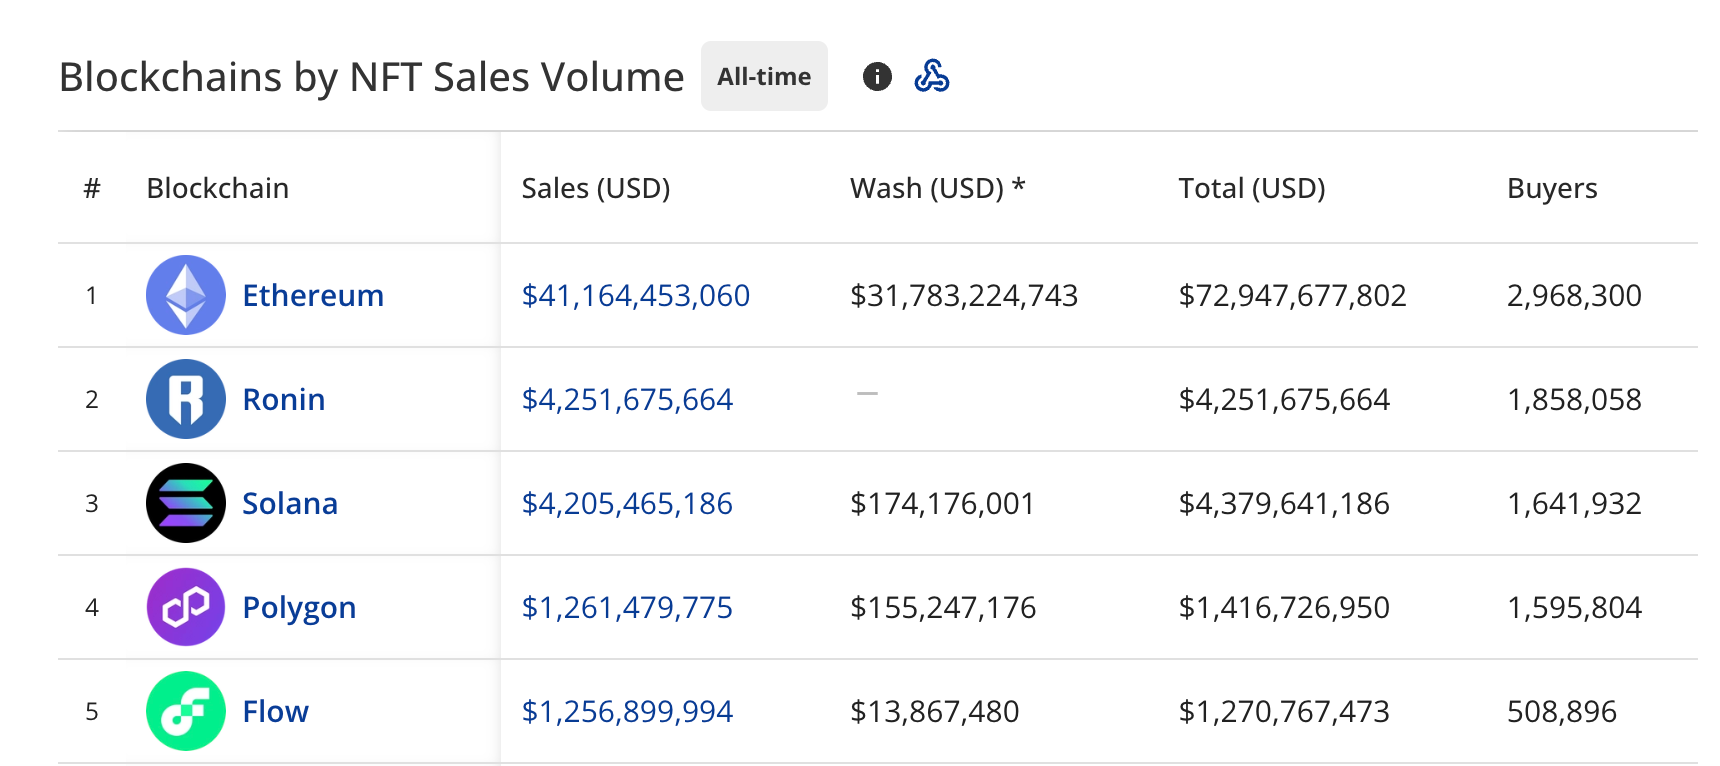Open the All-time period selector
Screen dimensions: 1720x766
coord(764,77)
